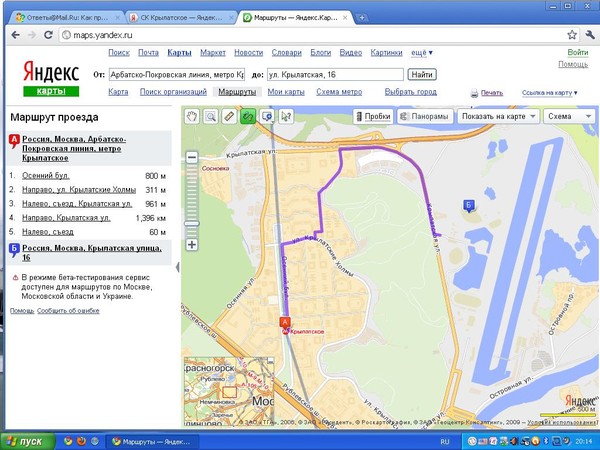Click the Яндекс карты logo
The image size is (600, 450).
[x=51, y=78]
